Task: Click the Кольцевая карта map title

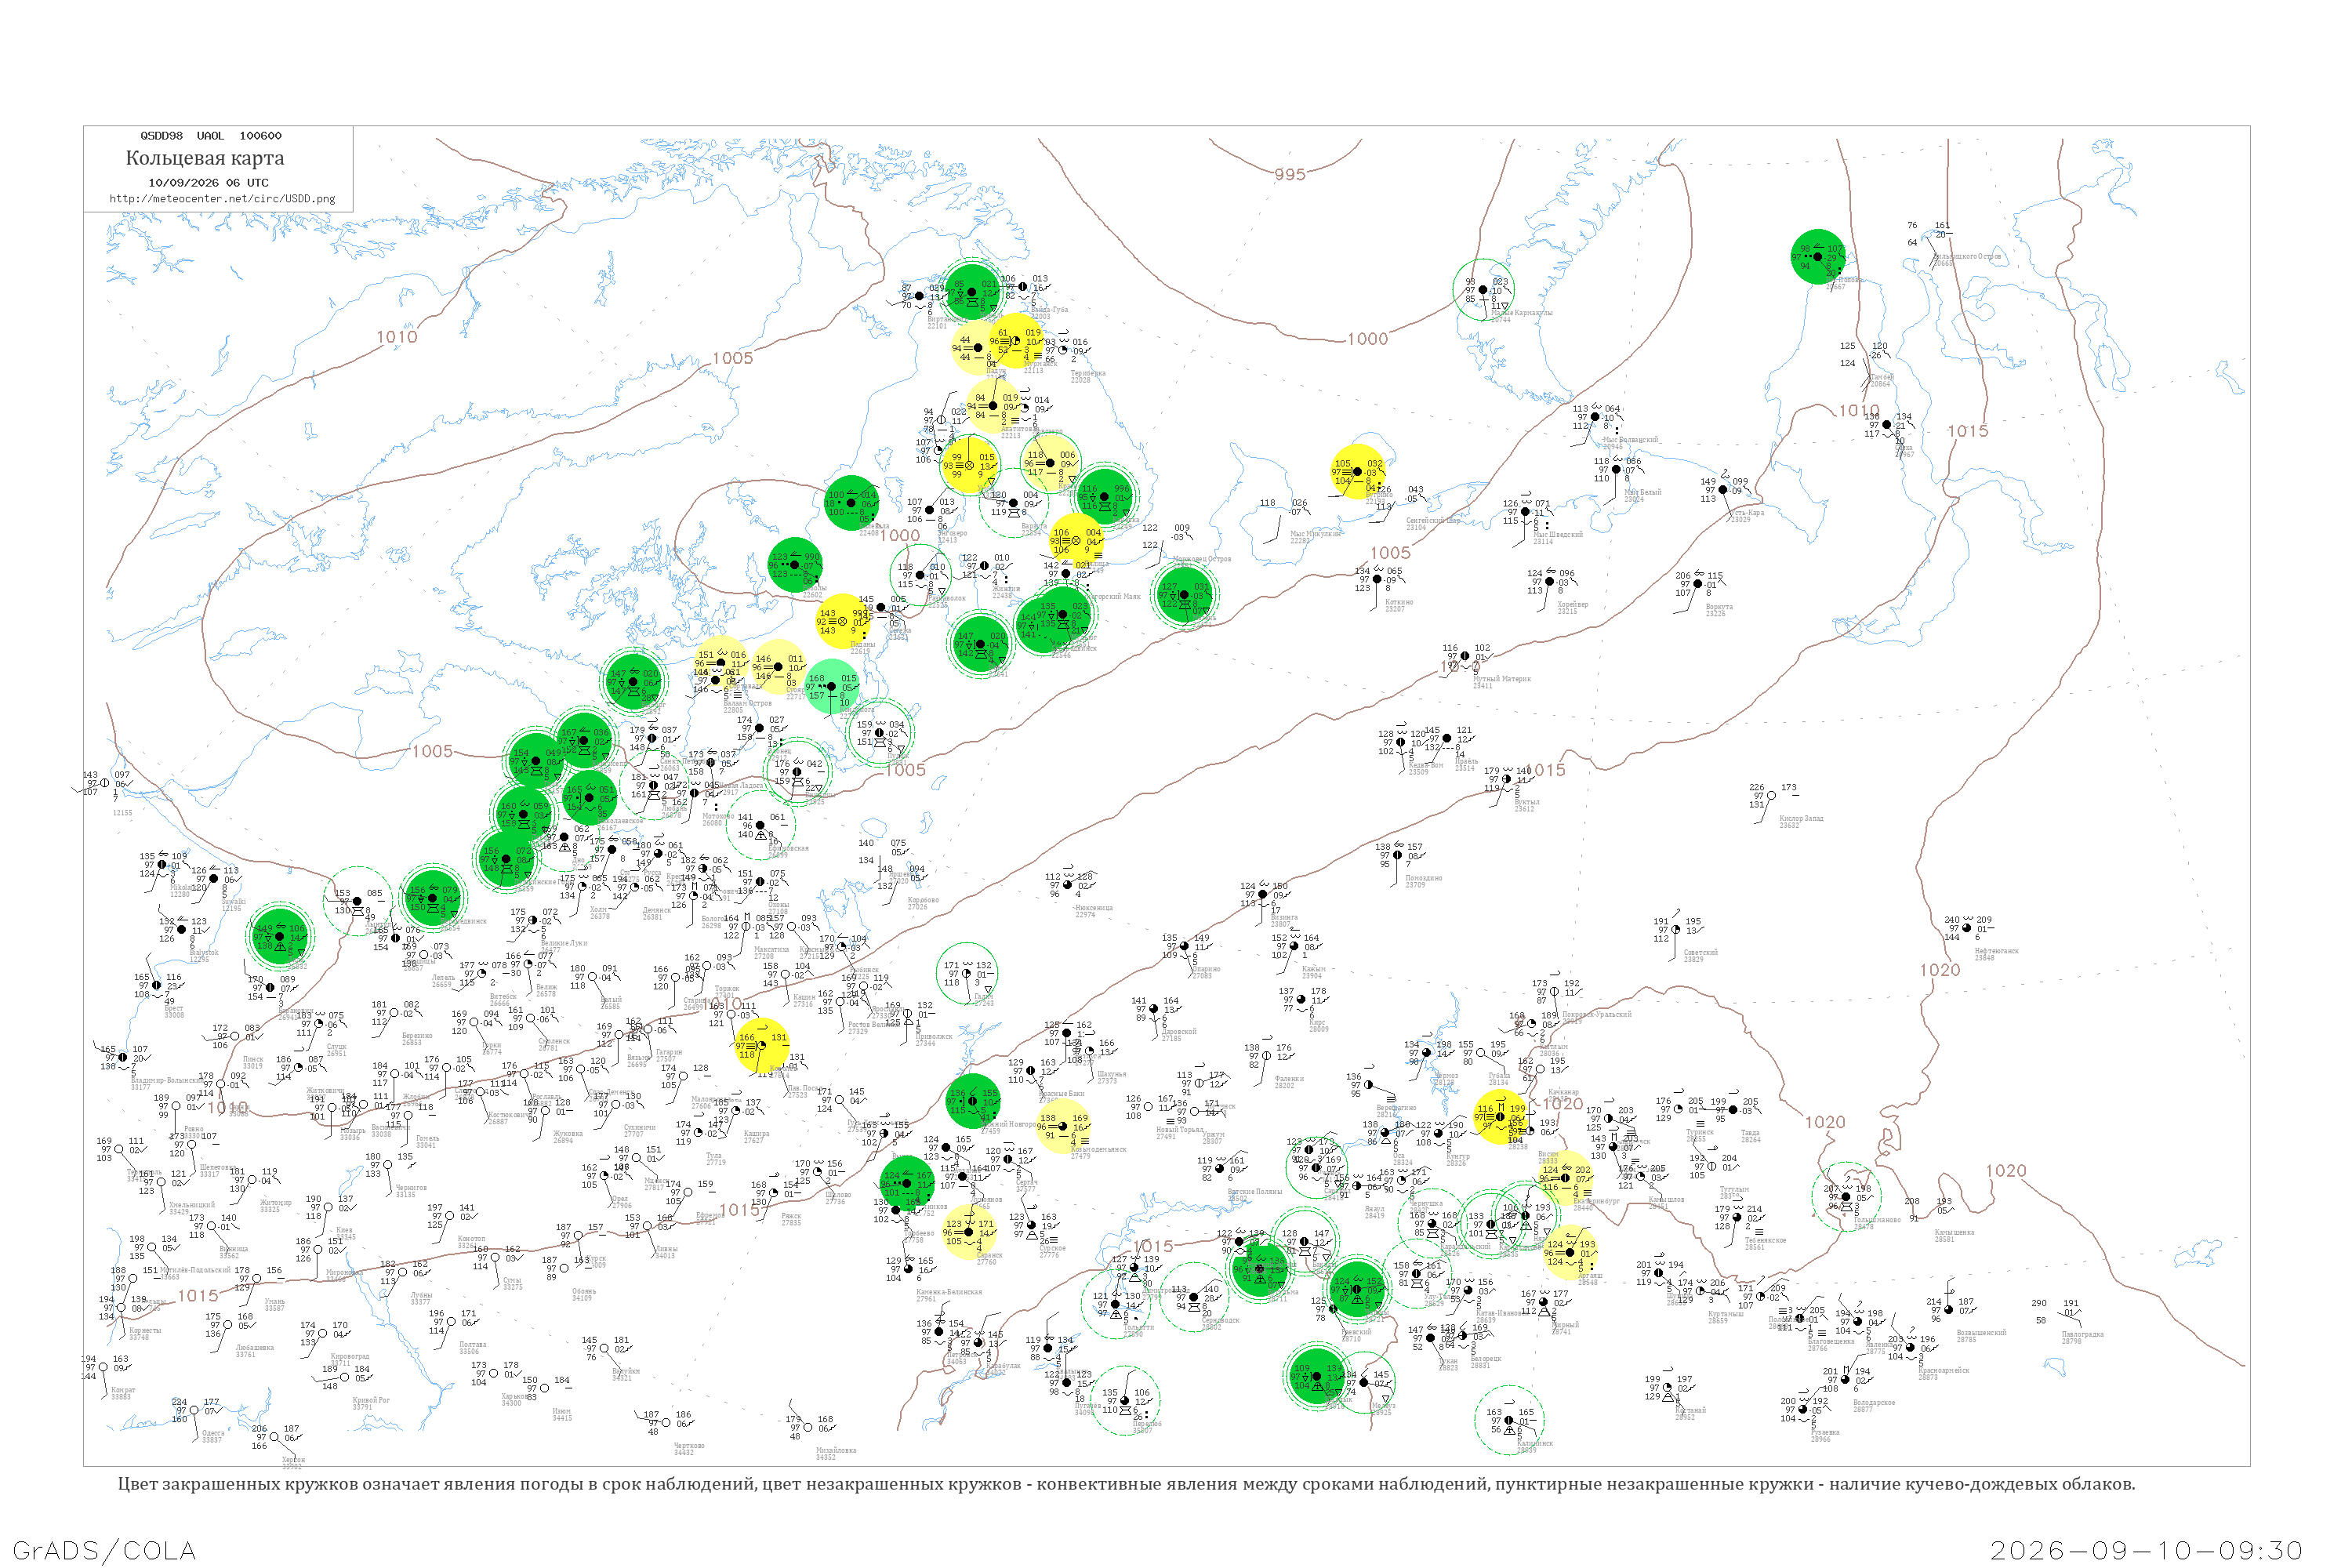Action: point(205,158)
